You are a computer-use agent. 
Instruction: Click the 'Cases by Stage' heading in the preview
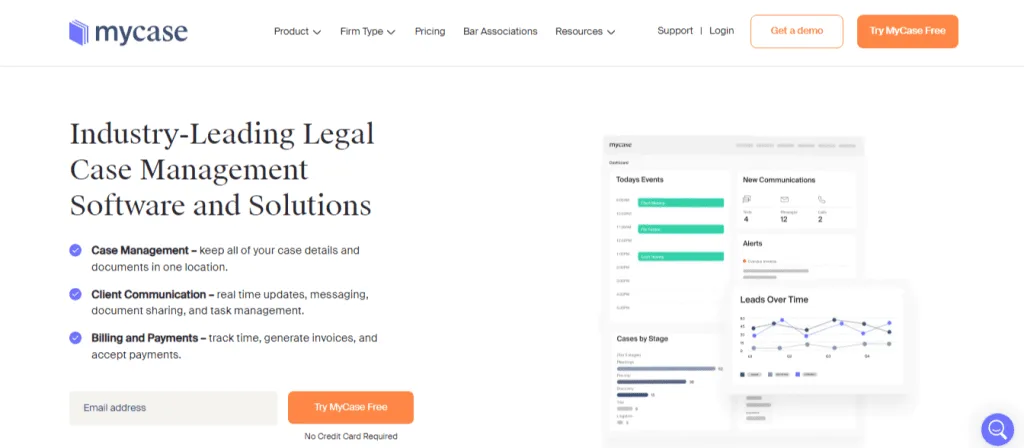tap(642, 339)
